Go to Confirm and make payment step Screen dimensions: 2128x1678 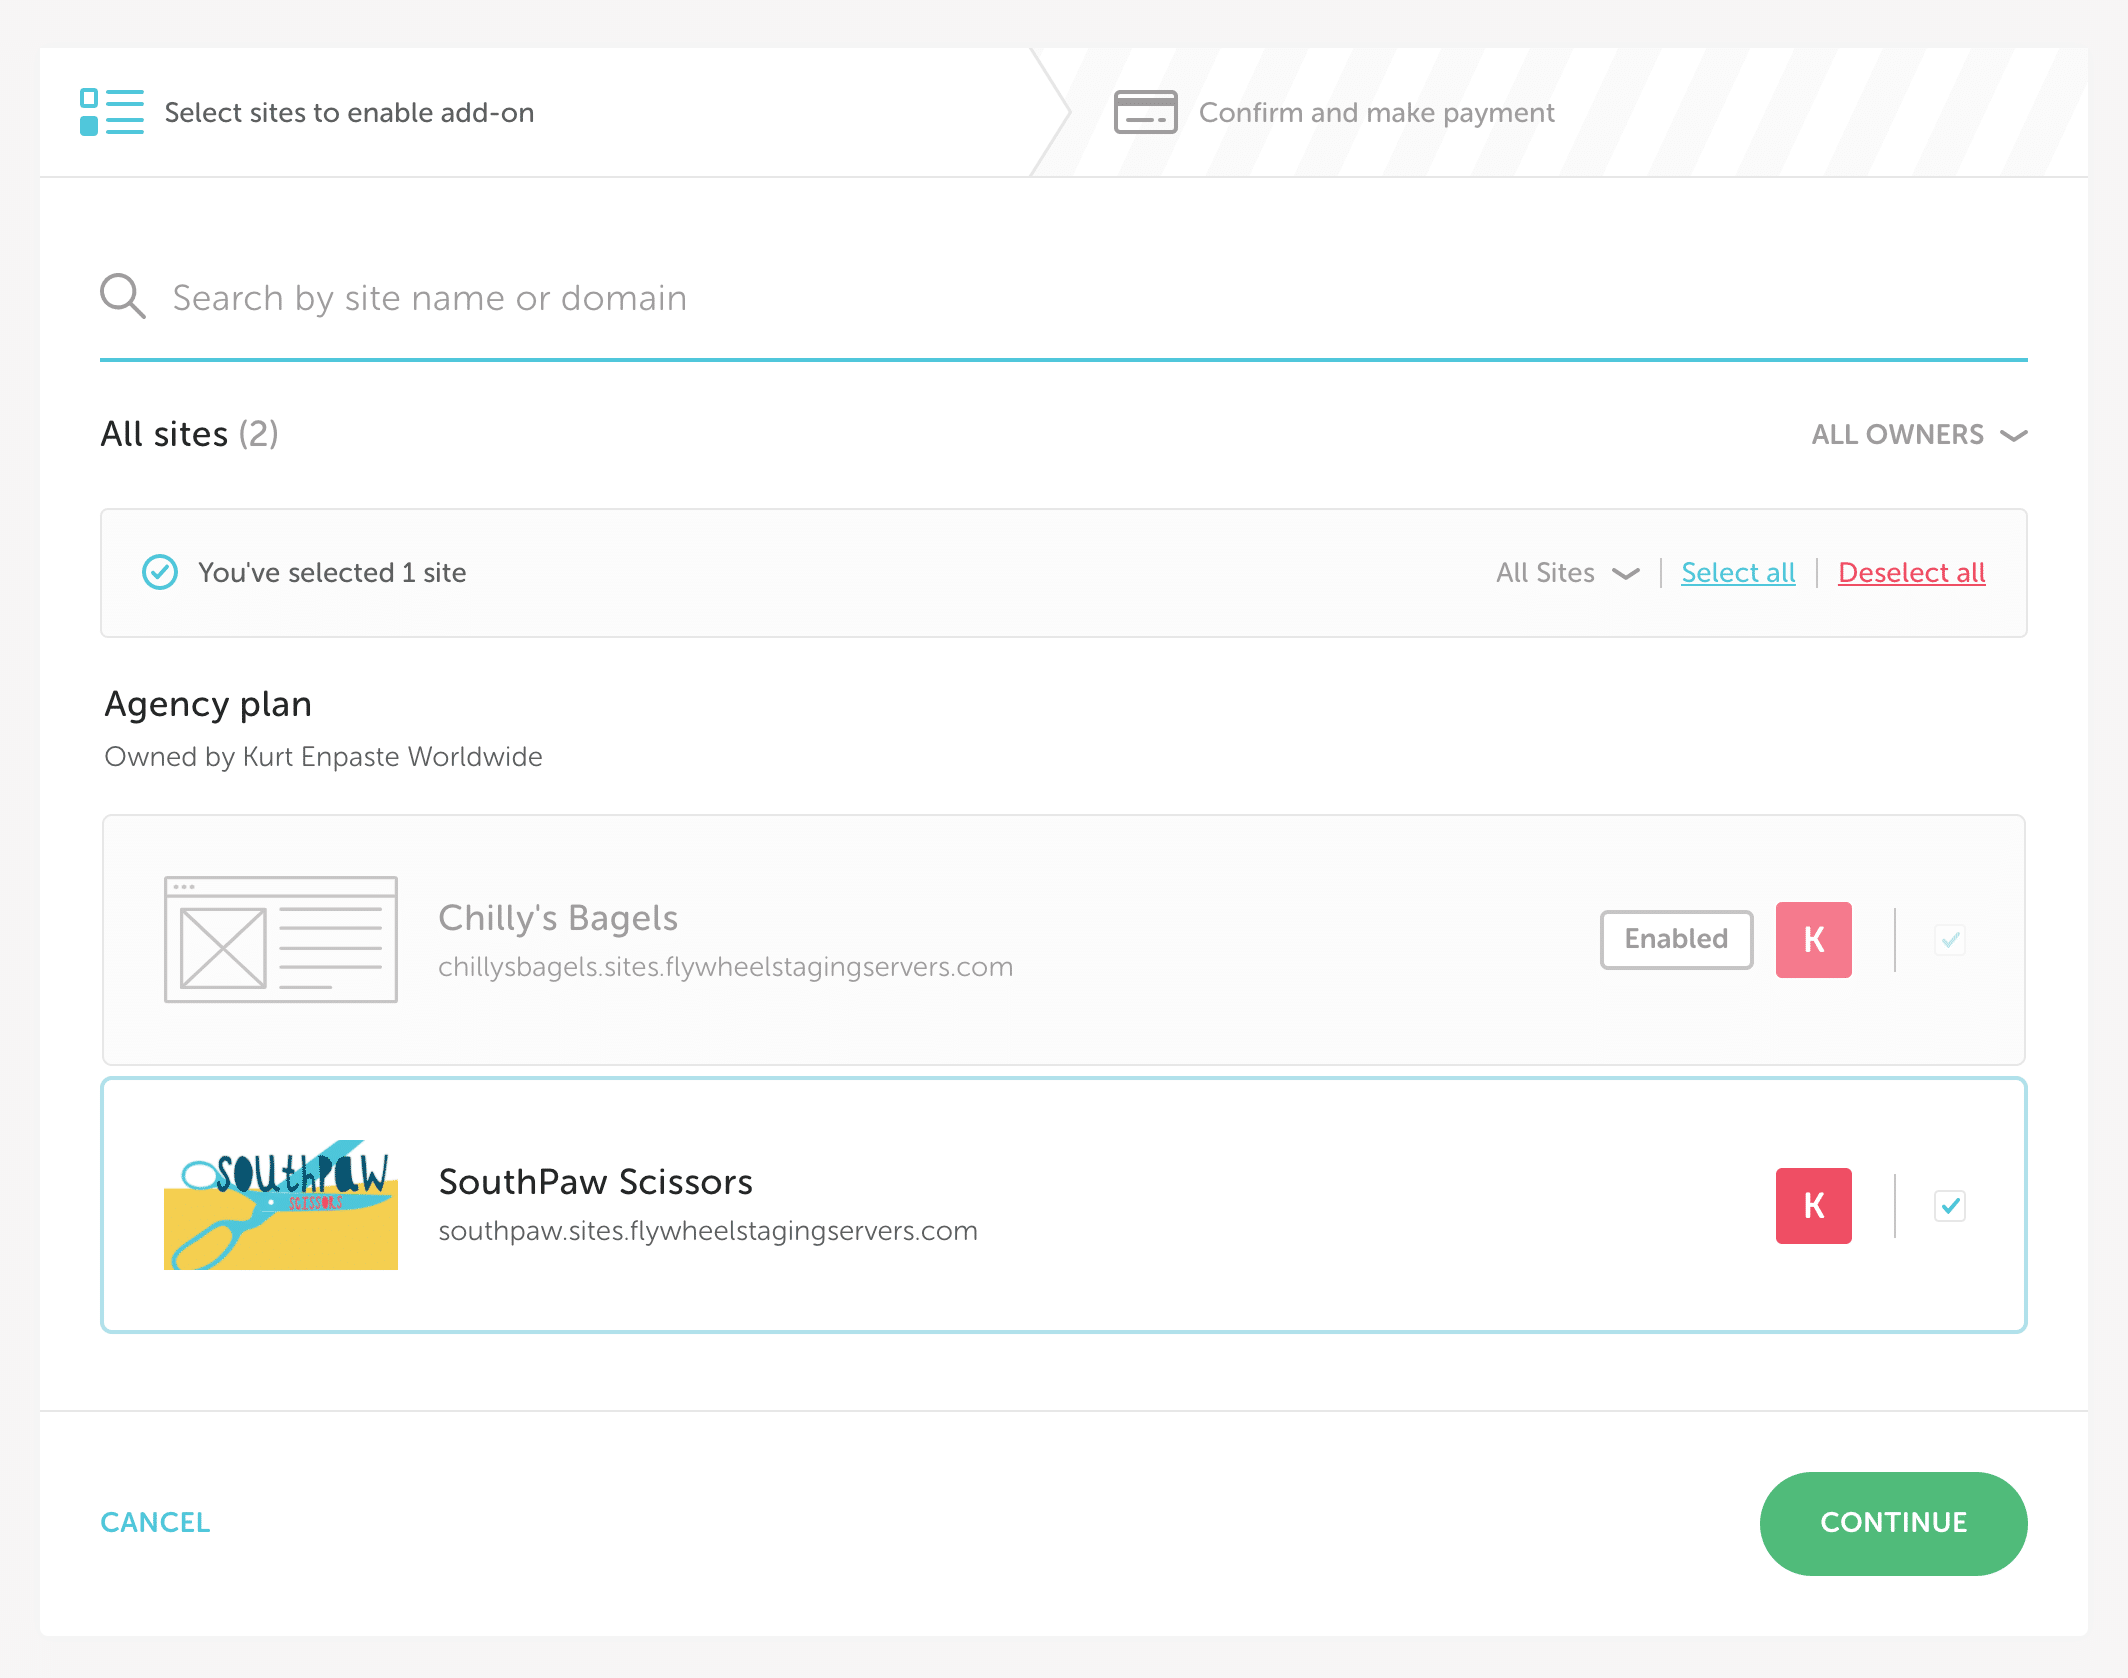1376,112
